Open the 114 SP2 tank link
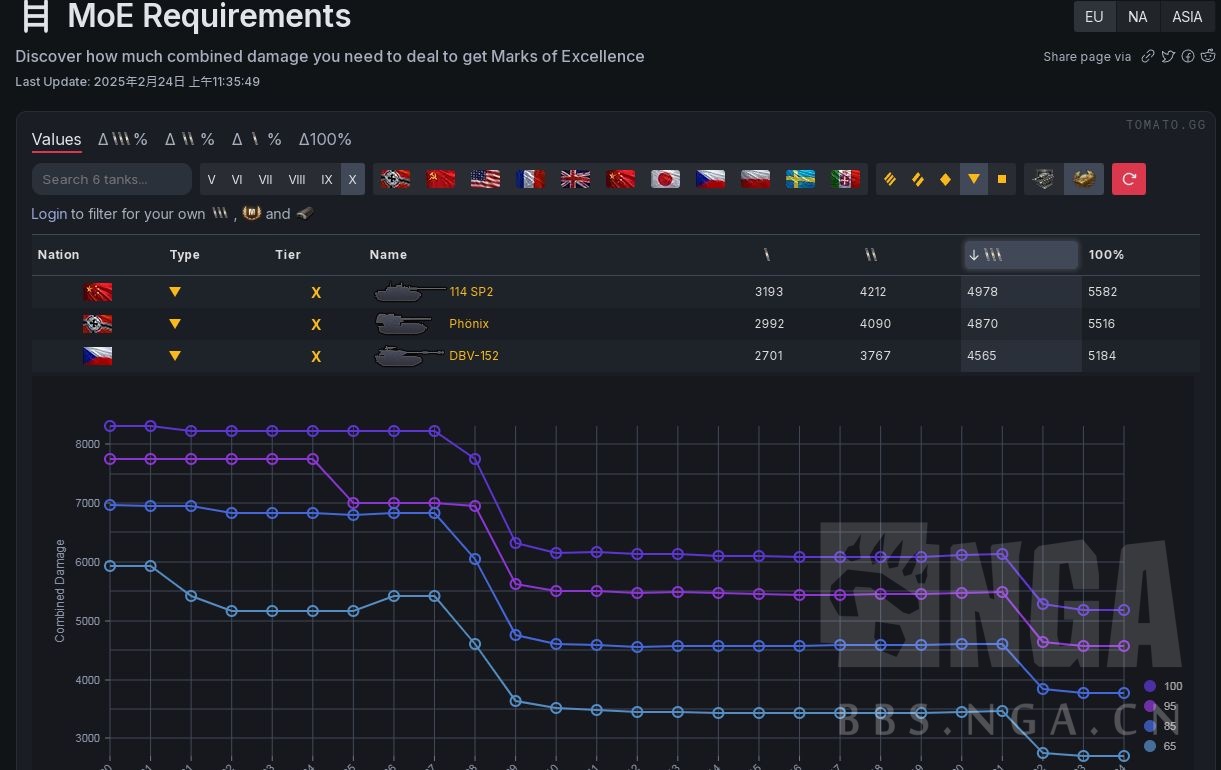 pos(471,292)
